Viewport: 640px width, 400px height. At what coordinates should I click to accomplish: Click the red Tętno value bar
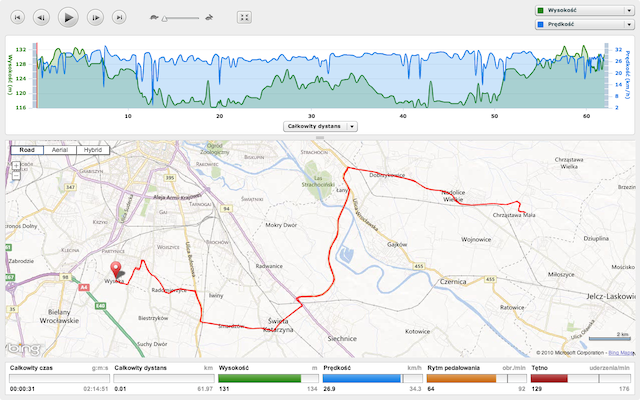tap(549, 378)
